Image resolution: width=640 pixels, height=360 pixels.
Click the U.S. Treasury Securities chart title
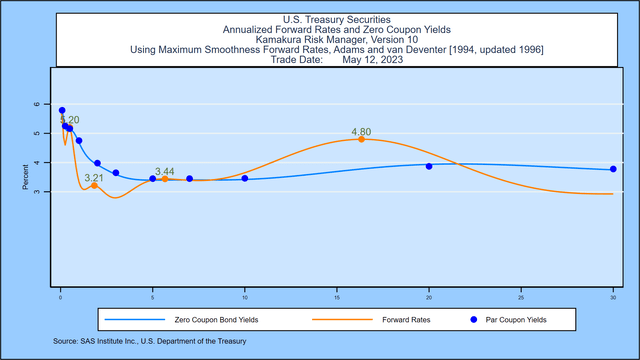[337, 20]
